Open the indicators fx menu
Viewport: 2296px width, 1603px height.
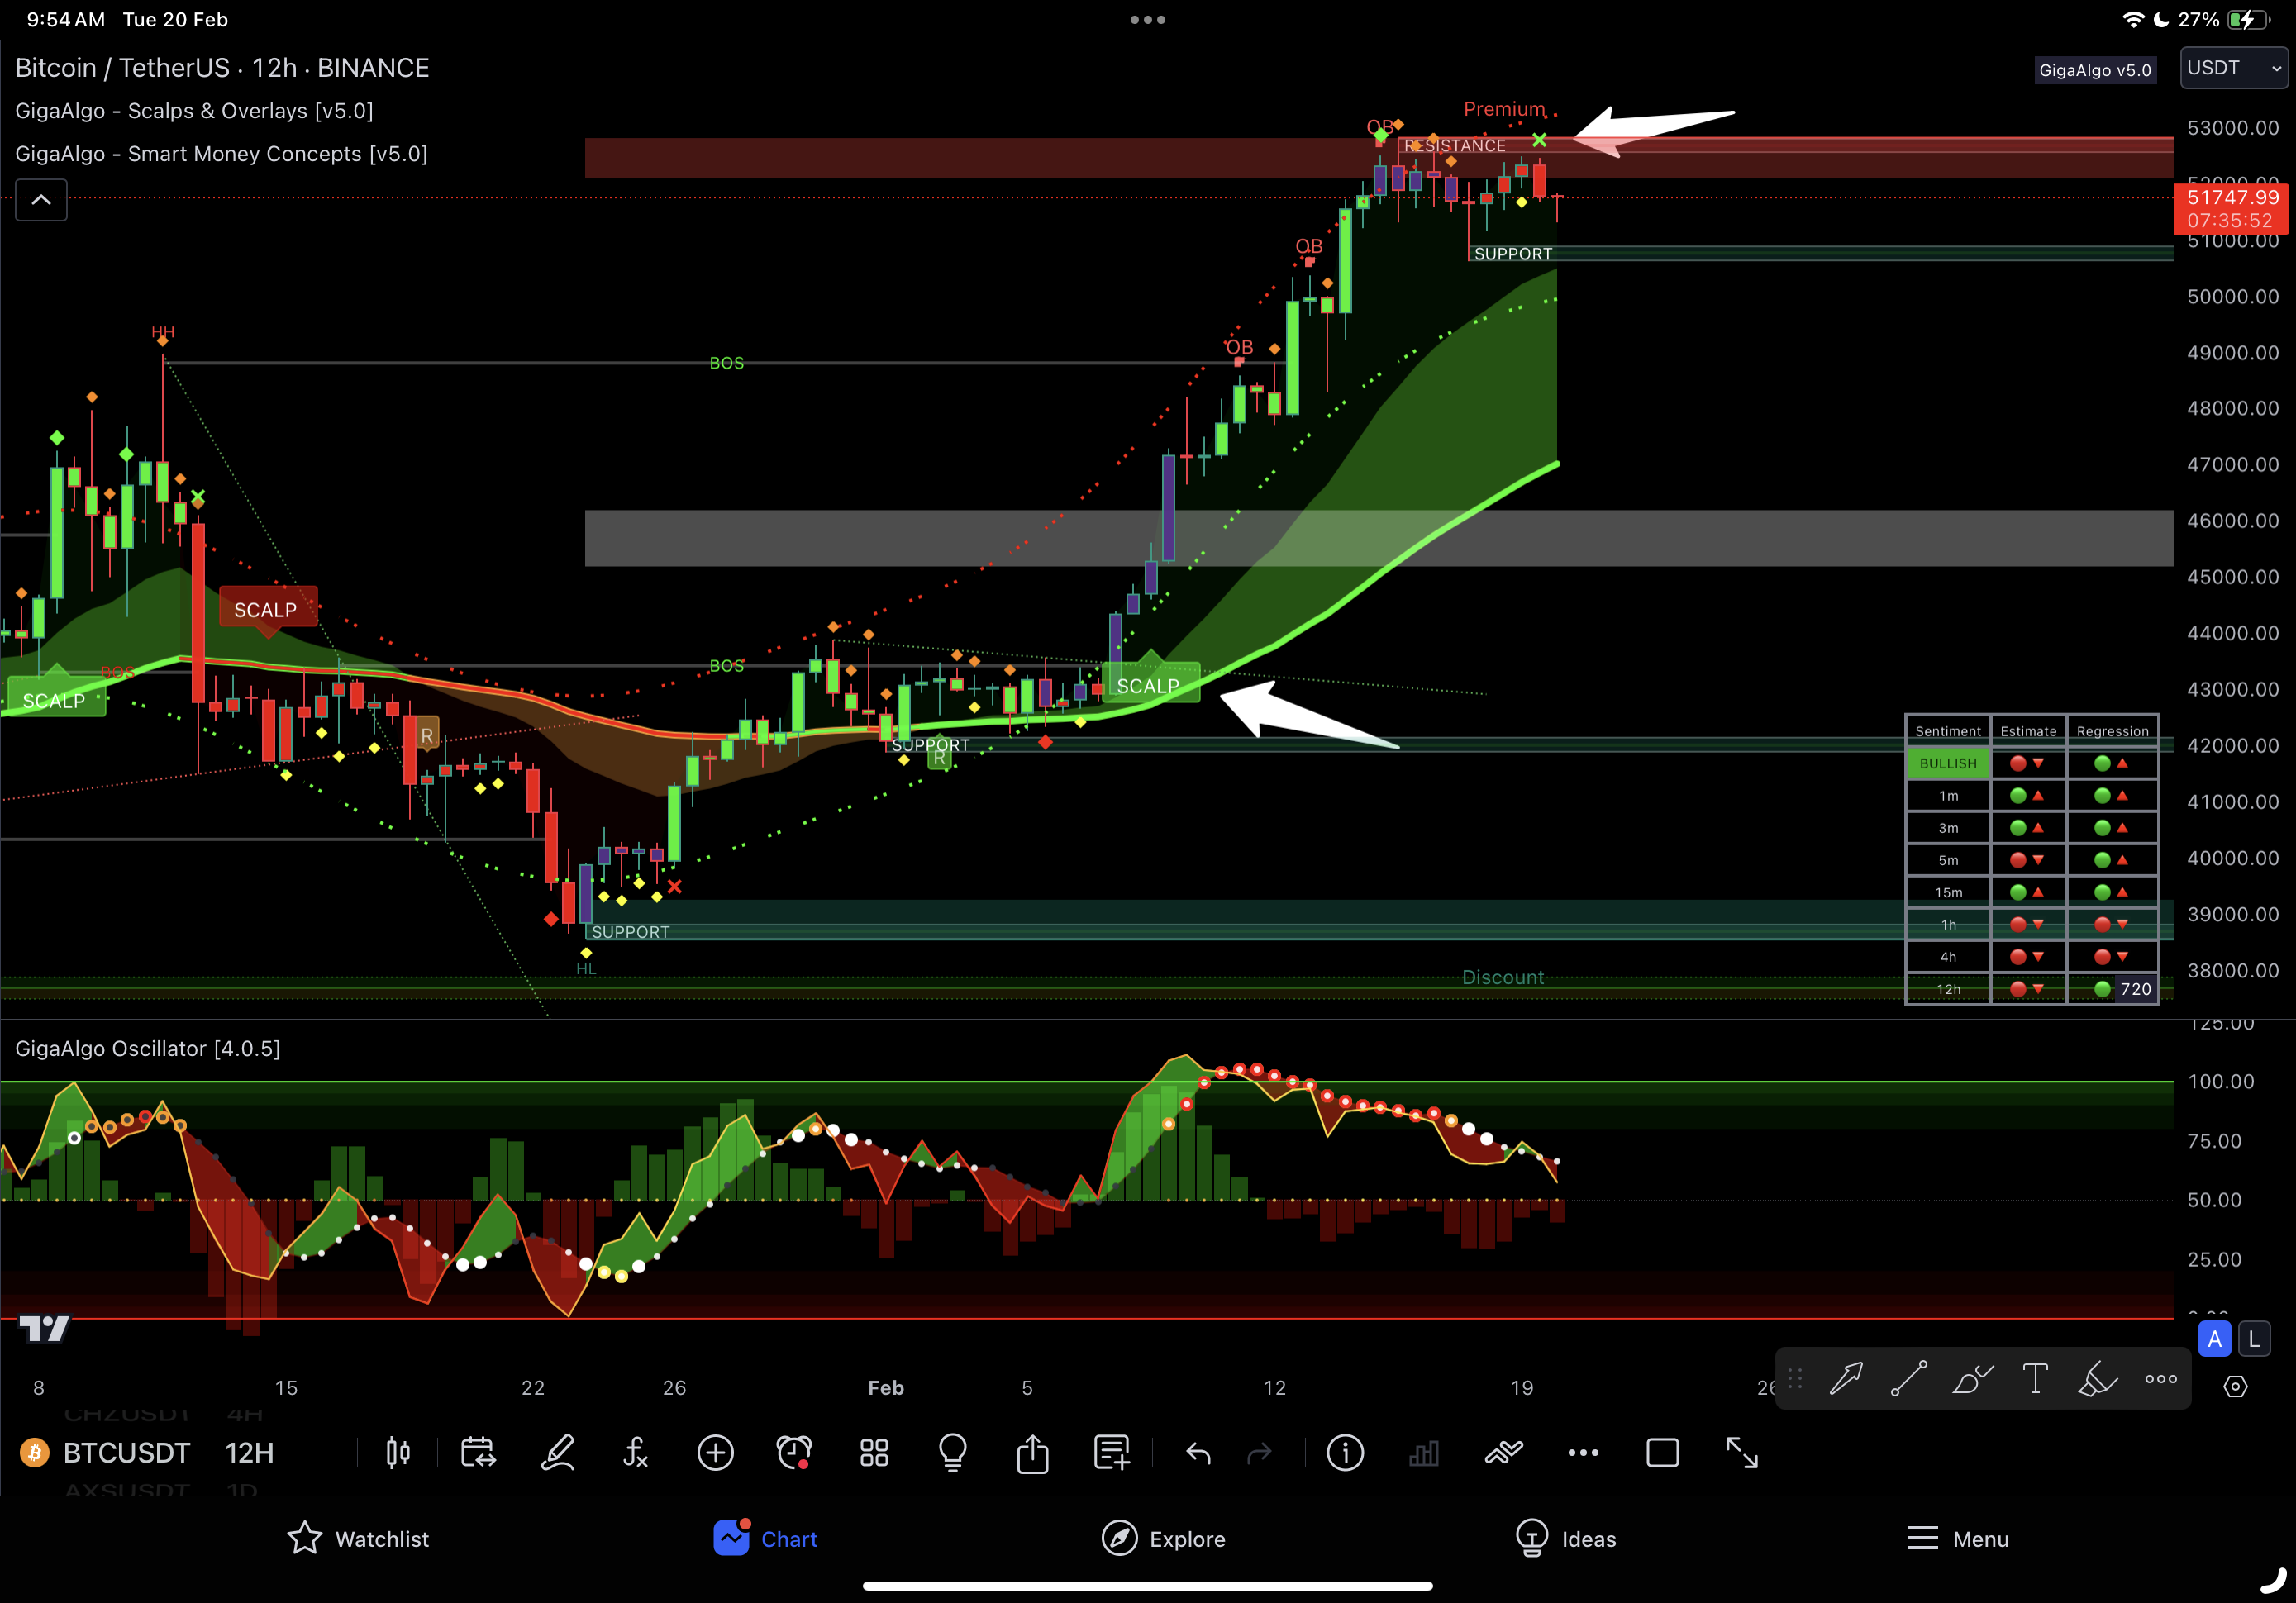[636, 1453]
